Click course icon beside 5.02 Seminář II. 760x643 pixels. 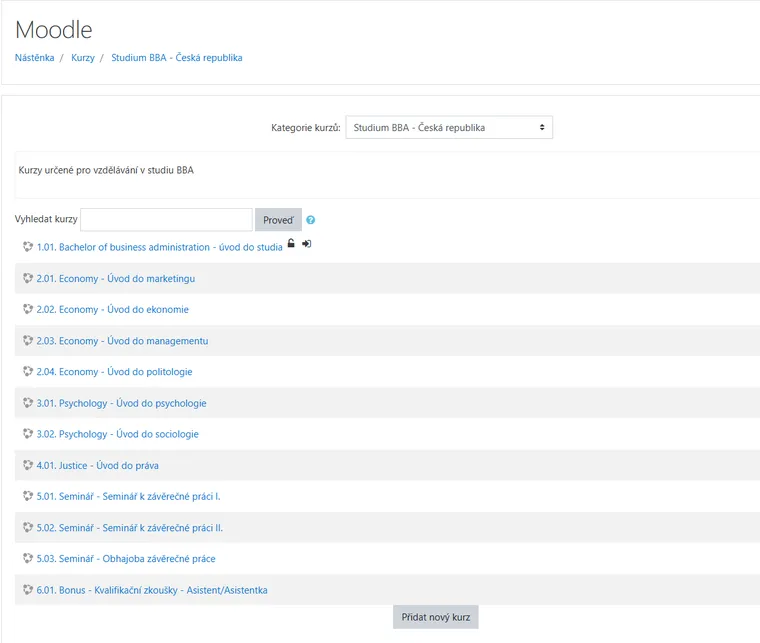(x=28, y=527)
